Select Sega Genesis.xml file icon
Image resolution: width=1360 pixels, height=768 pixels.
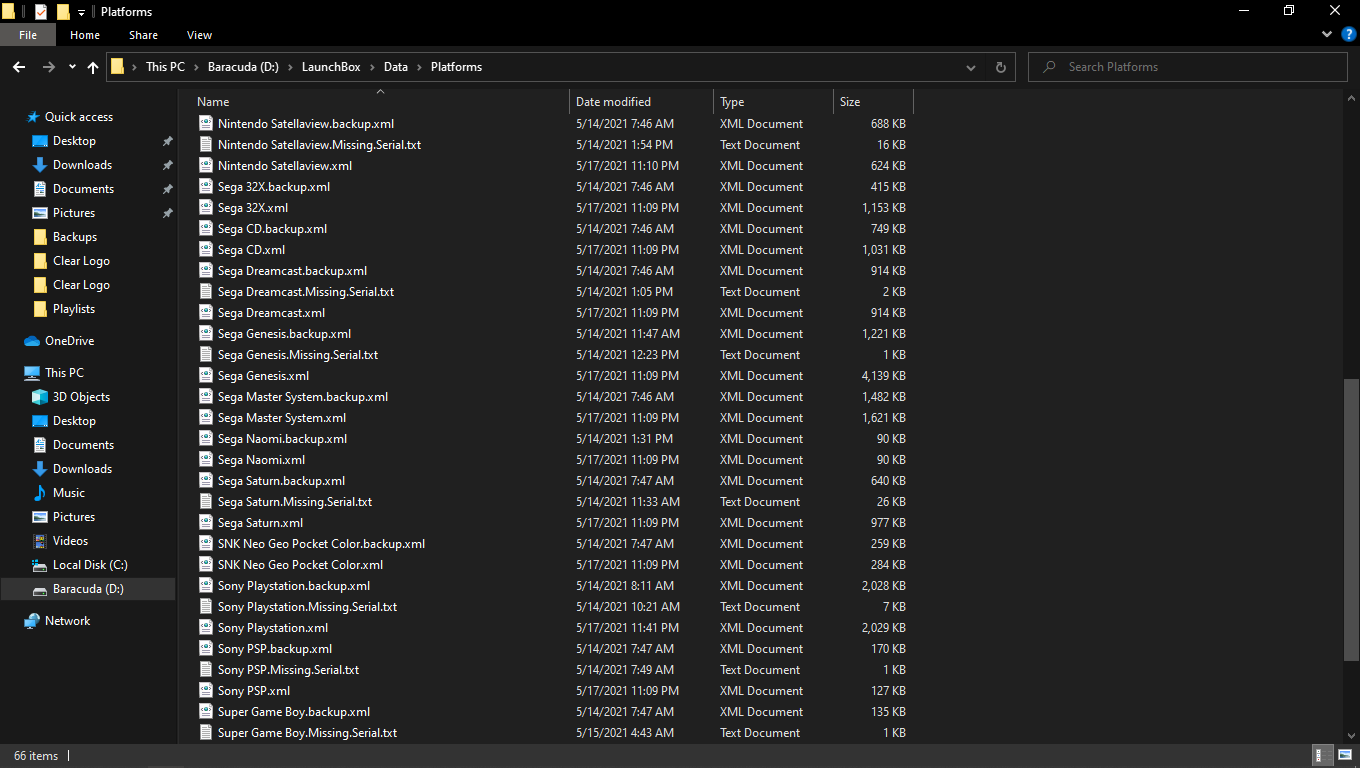[x=206, y=376]
